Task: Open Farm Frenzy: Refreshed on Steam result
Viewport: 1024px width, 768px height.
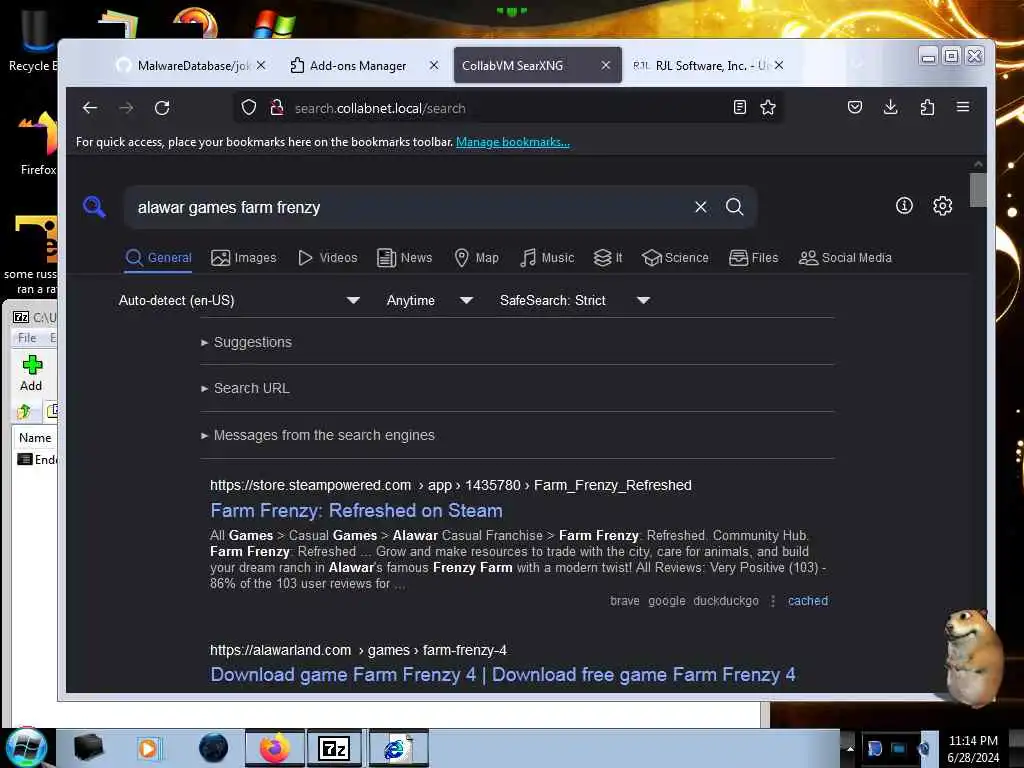Action: tap(357, 511)
